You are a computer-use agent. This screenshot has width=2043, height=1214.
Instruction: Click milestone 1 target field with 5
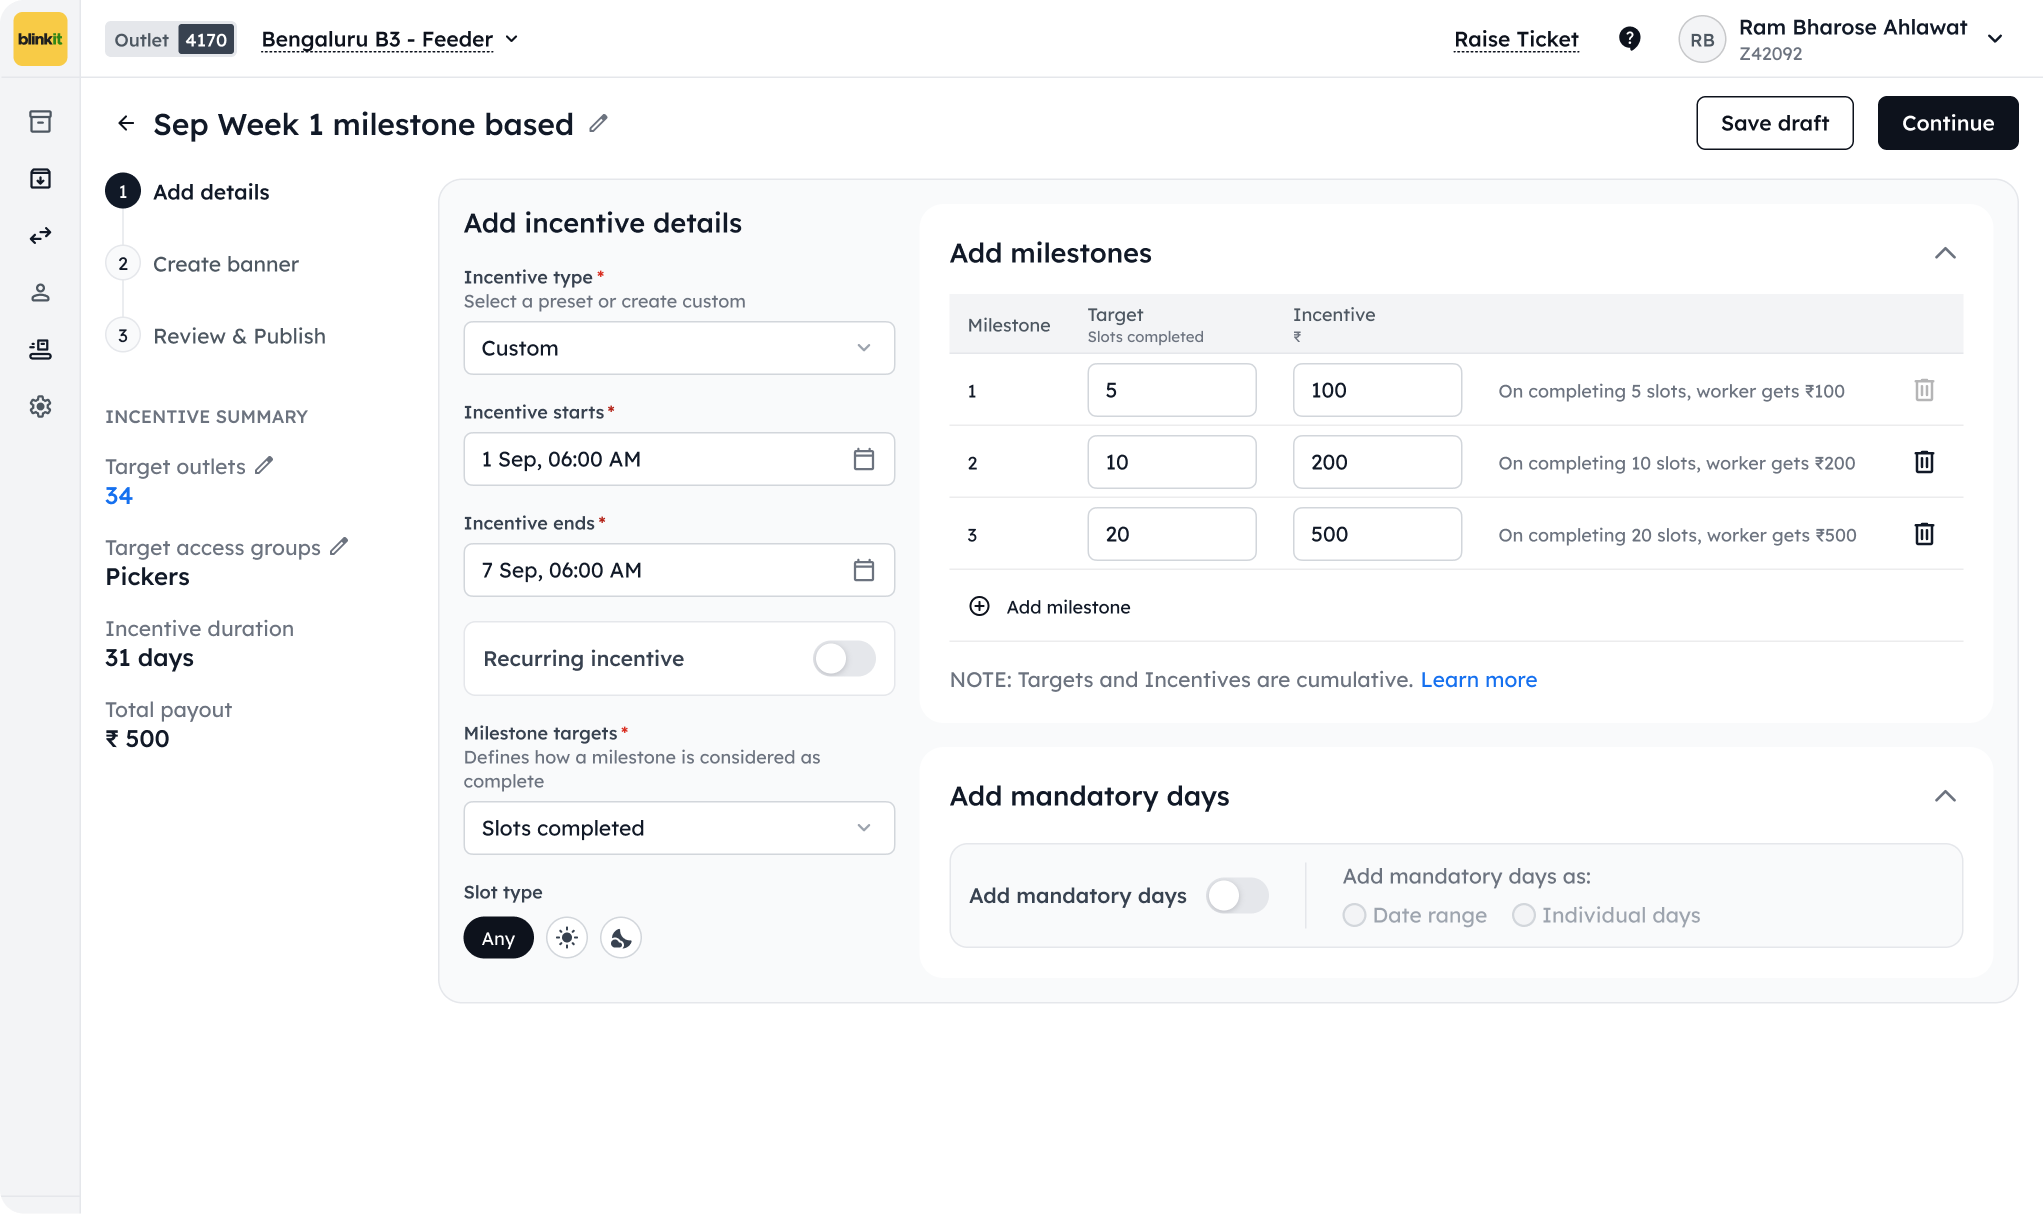tap(1172, 390)
